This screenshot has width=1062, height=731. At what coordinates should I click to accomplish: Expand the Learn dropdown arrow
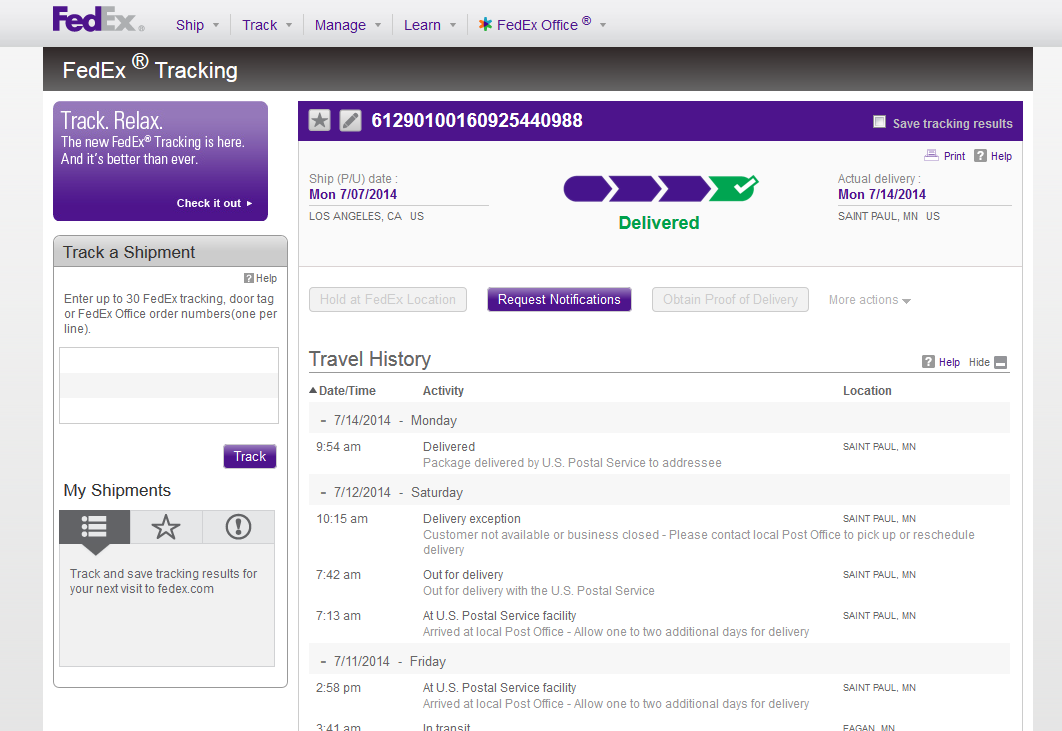tap(453, 25)
